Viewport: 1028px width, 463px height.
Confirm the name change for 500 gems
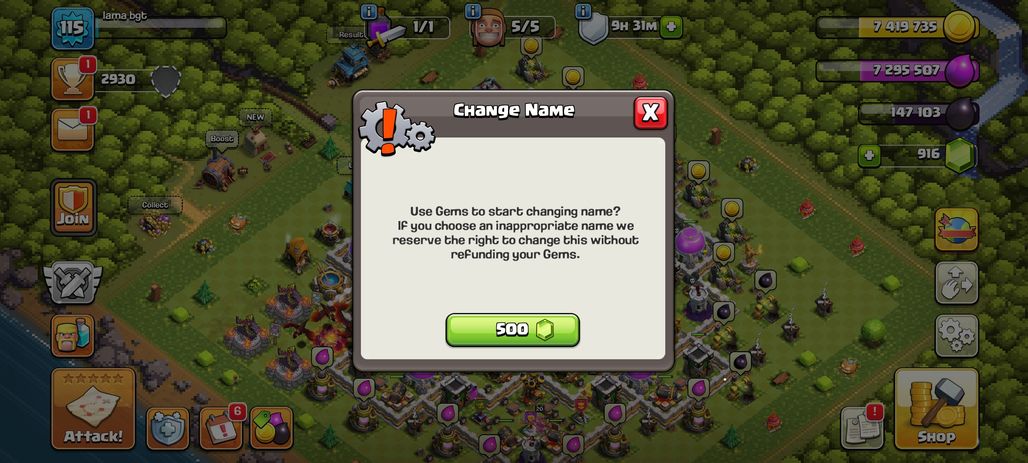pos(512,329)
